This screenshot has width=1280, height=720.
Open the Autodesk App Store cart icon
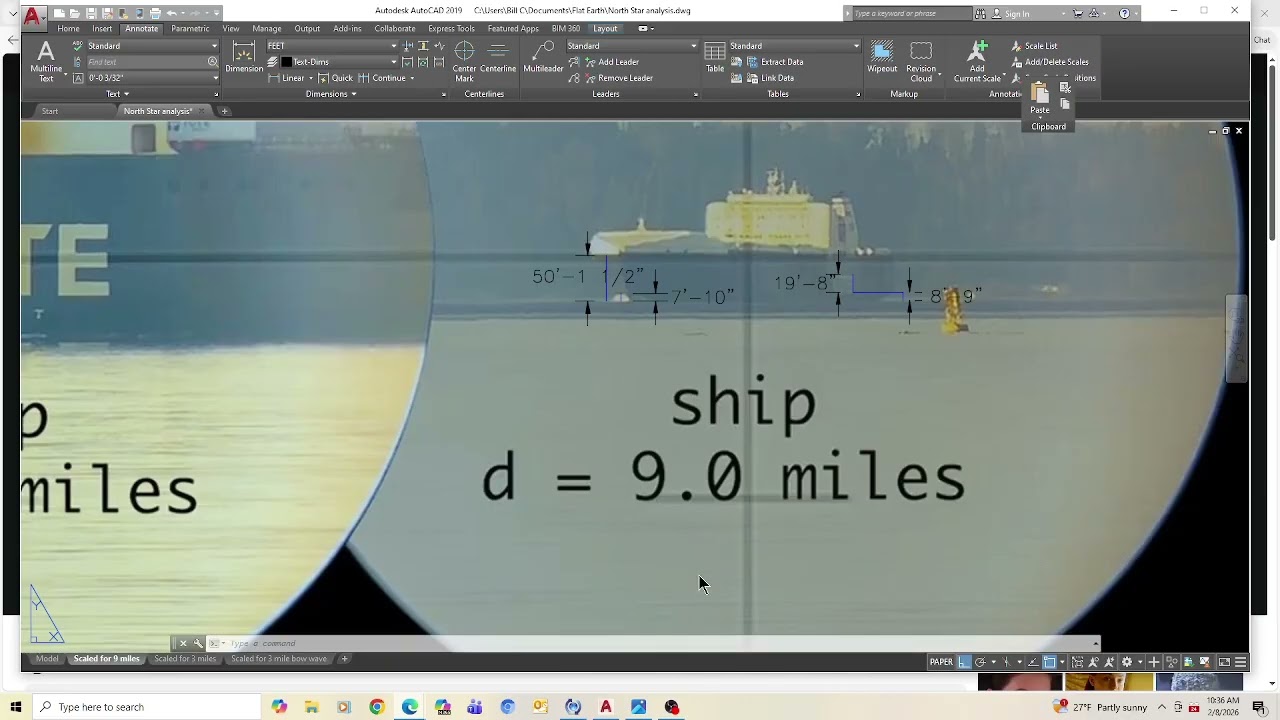(1078, 13)
